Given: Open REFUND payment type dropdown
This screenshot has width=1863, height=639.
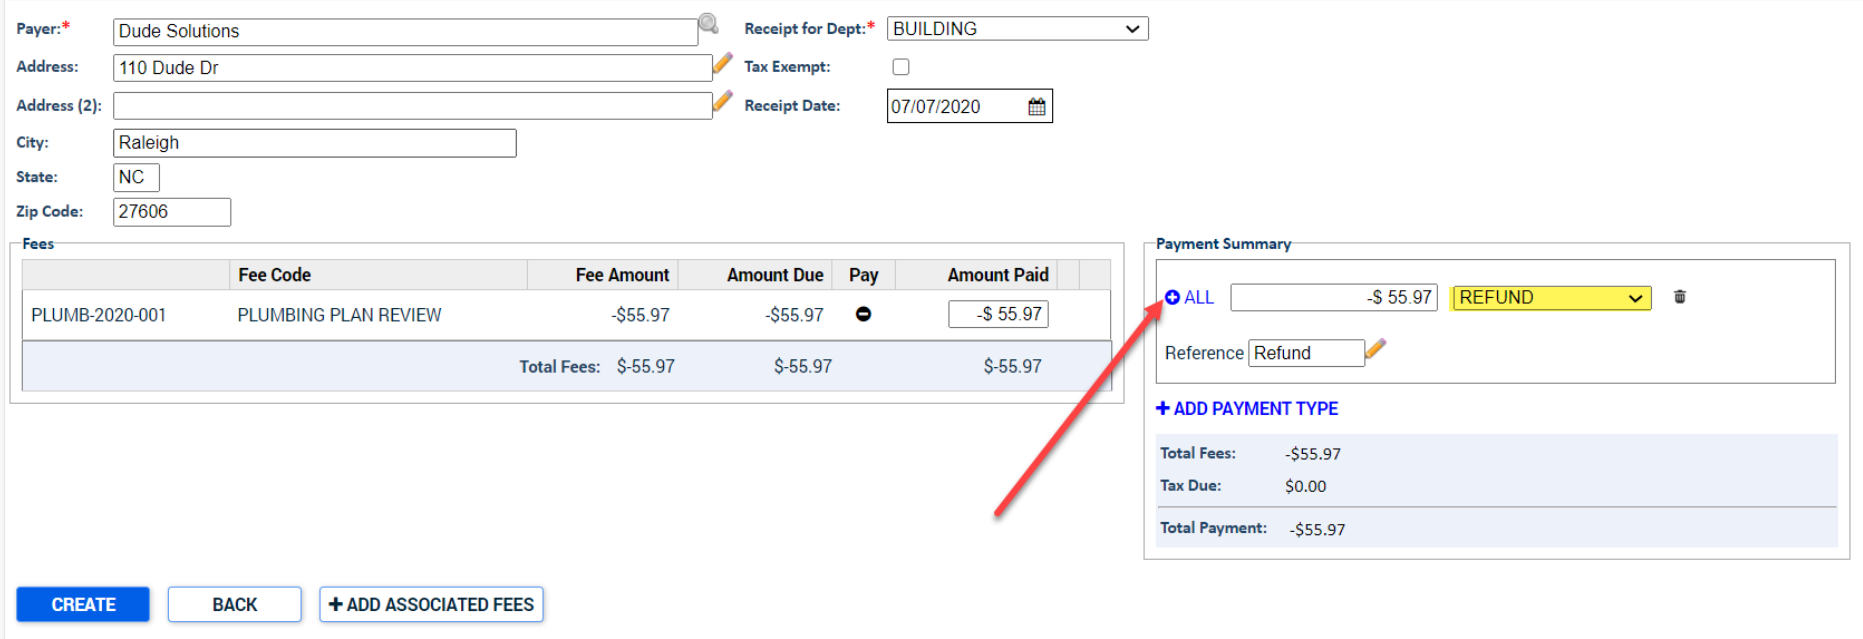Looking at the screenshot, I should (1551, 298).
